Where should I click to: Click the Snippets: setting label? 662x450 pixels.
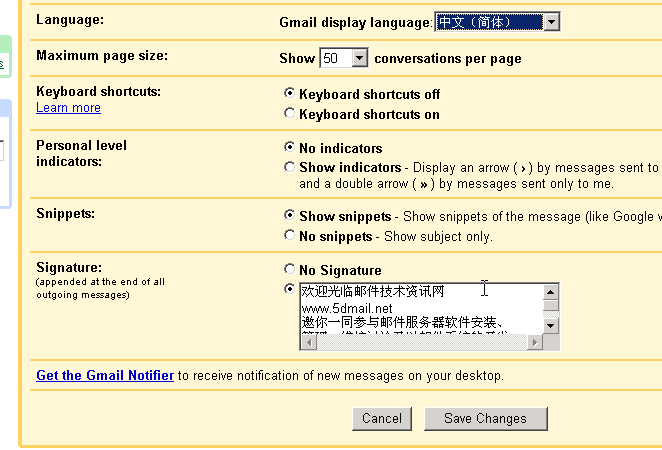(x=65, y=214)
